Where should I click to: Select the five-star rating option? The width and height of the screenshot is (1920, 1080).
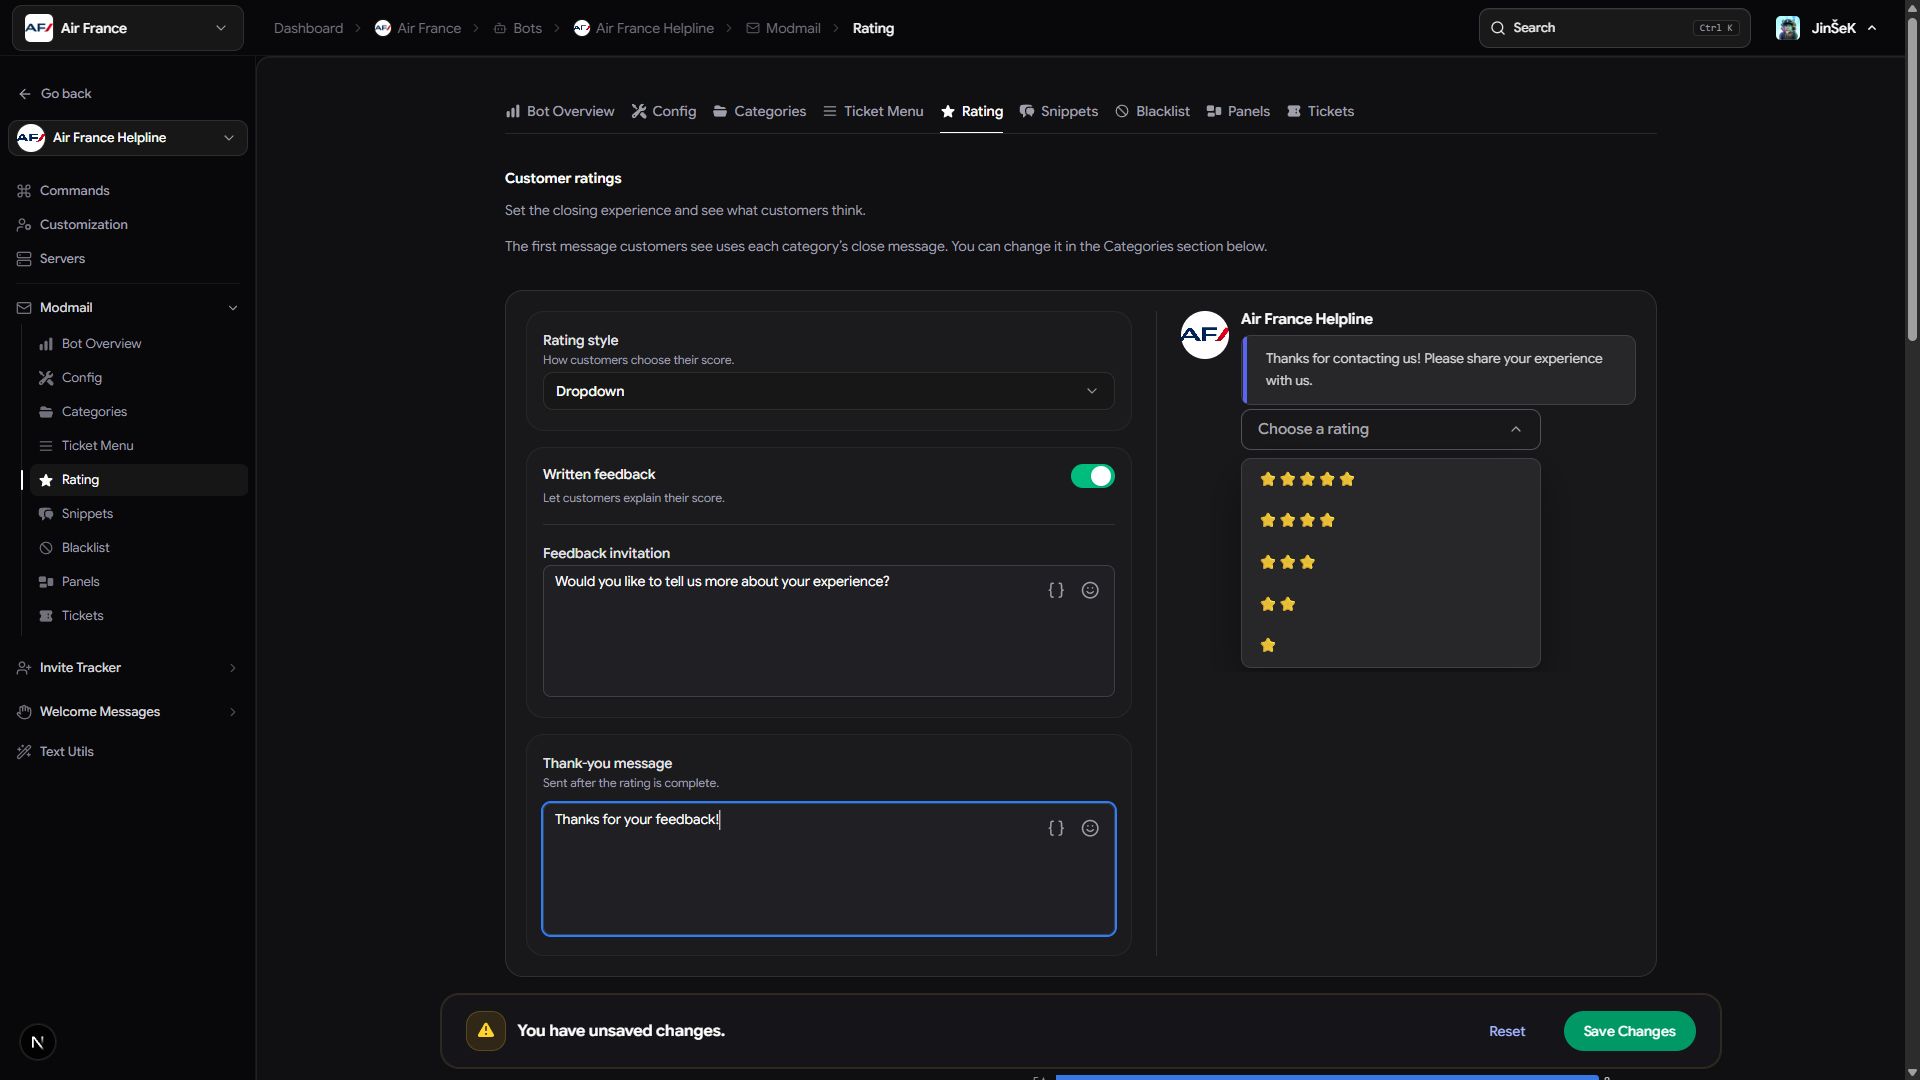1390,480
